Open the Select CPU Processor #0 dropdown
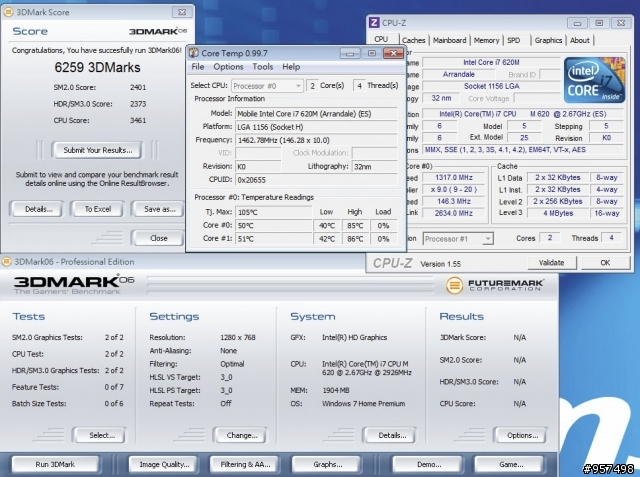This screenshot has height=477, width=640. pyautogui.click(x=267, y=86)
